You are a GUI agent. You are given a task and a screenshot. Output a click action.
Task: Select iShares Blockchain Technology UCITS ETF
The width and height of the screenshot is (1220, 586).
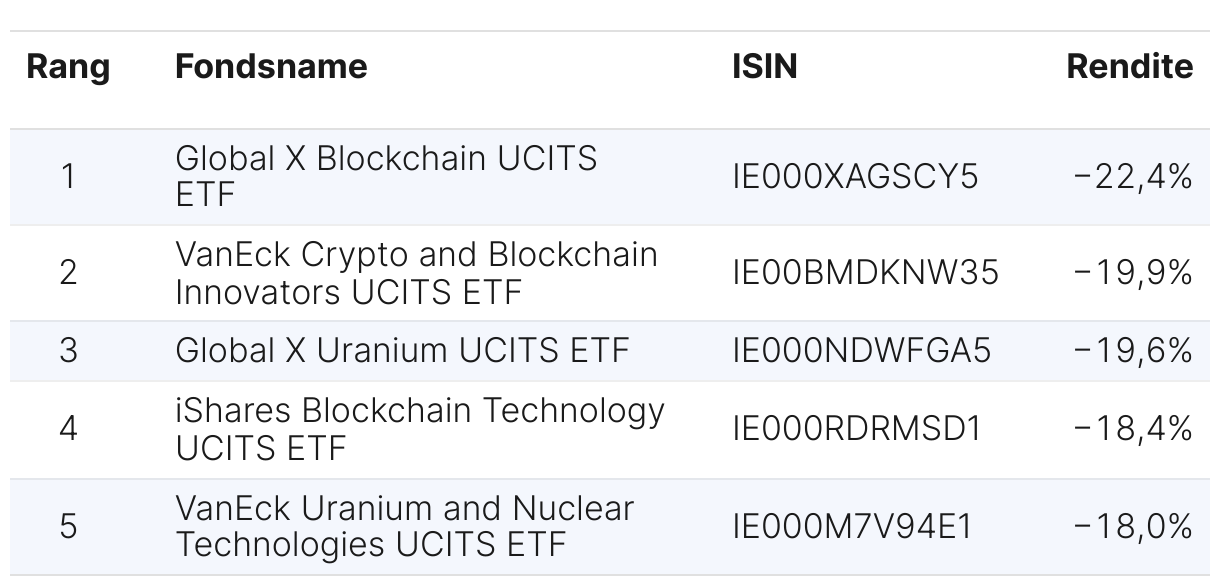420,429
